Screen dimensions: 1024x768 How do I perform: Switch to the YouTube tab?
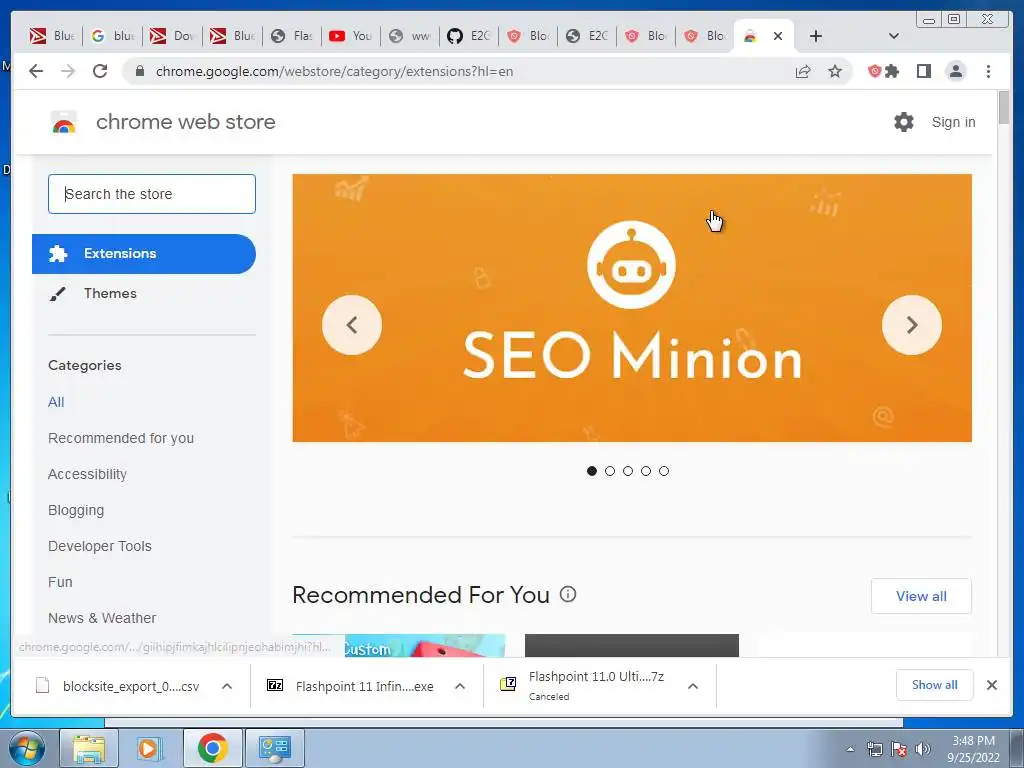coord(350,36)
